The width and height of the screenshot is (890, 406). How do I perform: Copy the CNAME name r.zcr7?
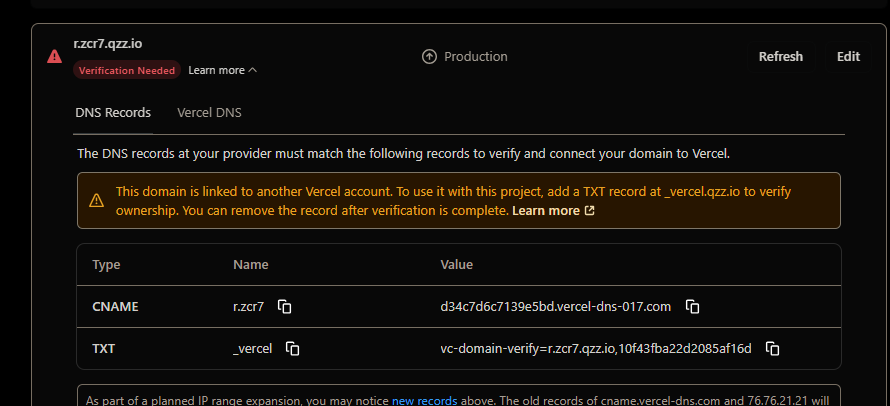tap(284, 306)
